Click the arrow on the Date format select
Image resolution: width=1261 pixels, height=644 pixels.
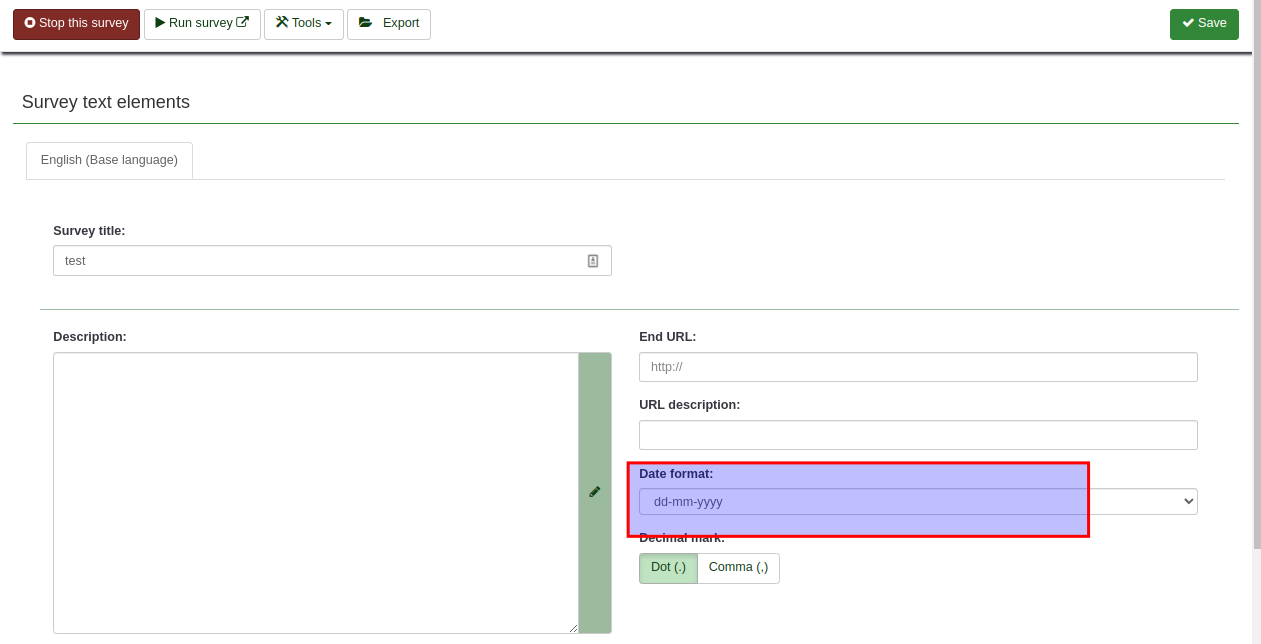(1188, 502)
